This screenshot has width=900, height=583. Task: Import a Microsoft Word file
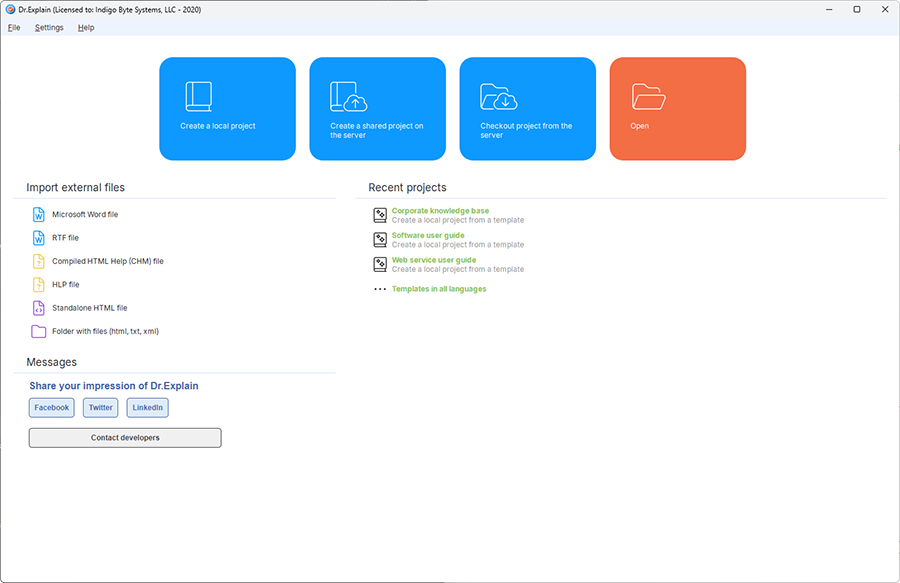(85, 215)
